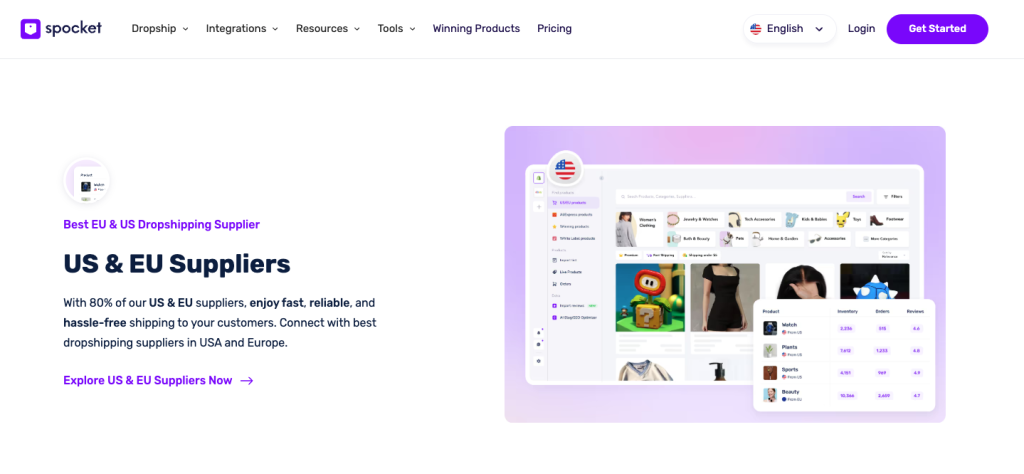Viewport: 1024px width, 474px height.
Task: Click the Mario flower product thumbnail
Action: pyautogui.click(x=650, y=298)
